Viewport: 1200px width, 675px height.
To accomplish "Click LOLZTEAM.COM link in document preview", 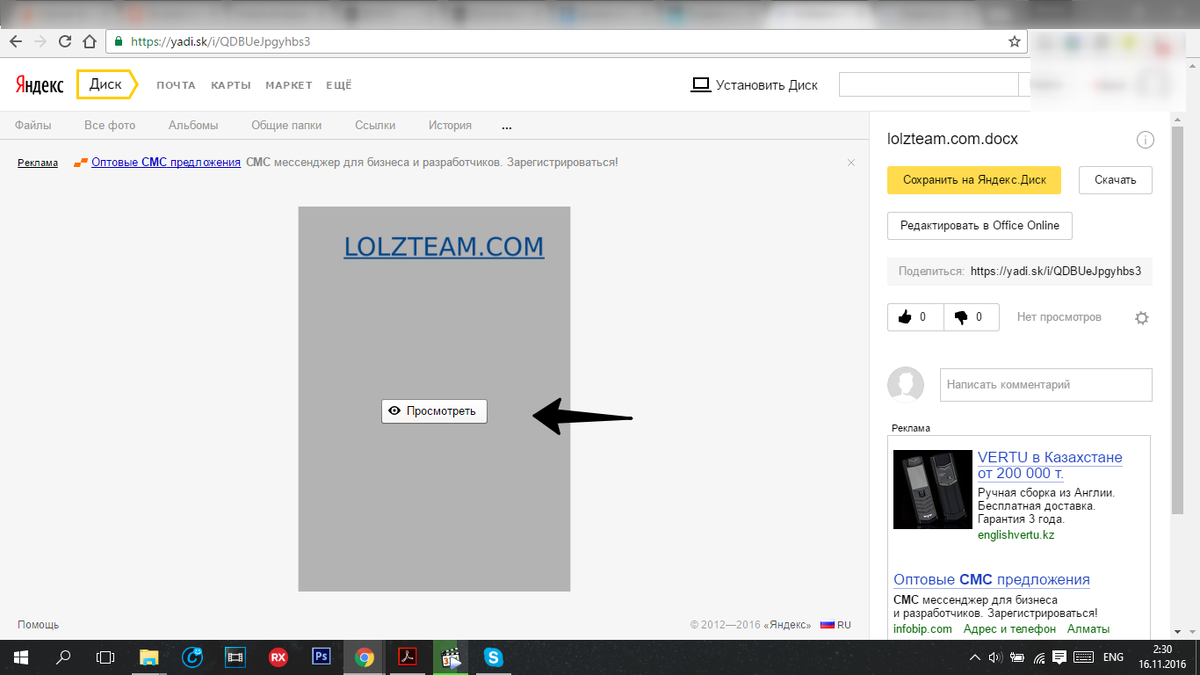I will coord(444,246).
